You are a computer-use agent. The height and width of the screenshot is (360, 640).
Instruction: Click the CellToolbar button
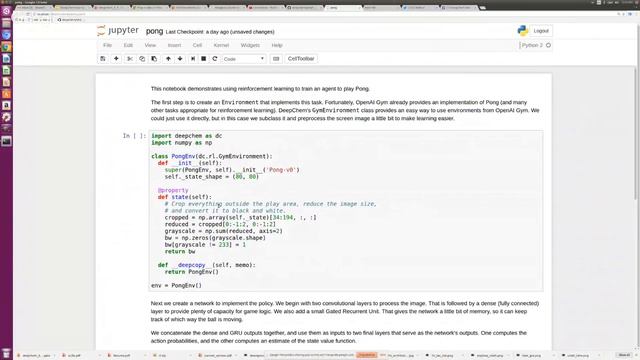pos(301,59)
